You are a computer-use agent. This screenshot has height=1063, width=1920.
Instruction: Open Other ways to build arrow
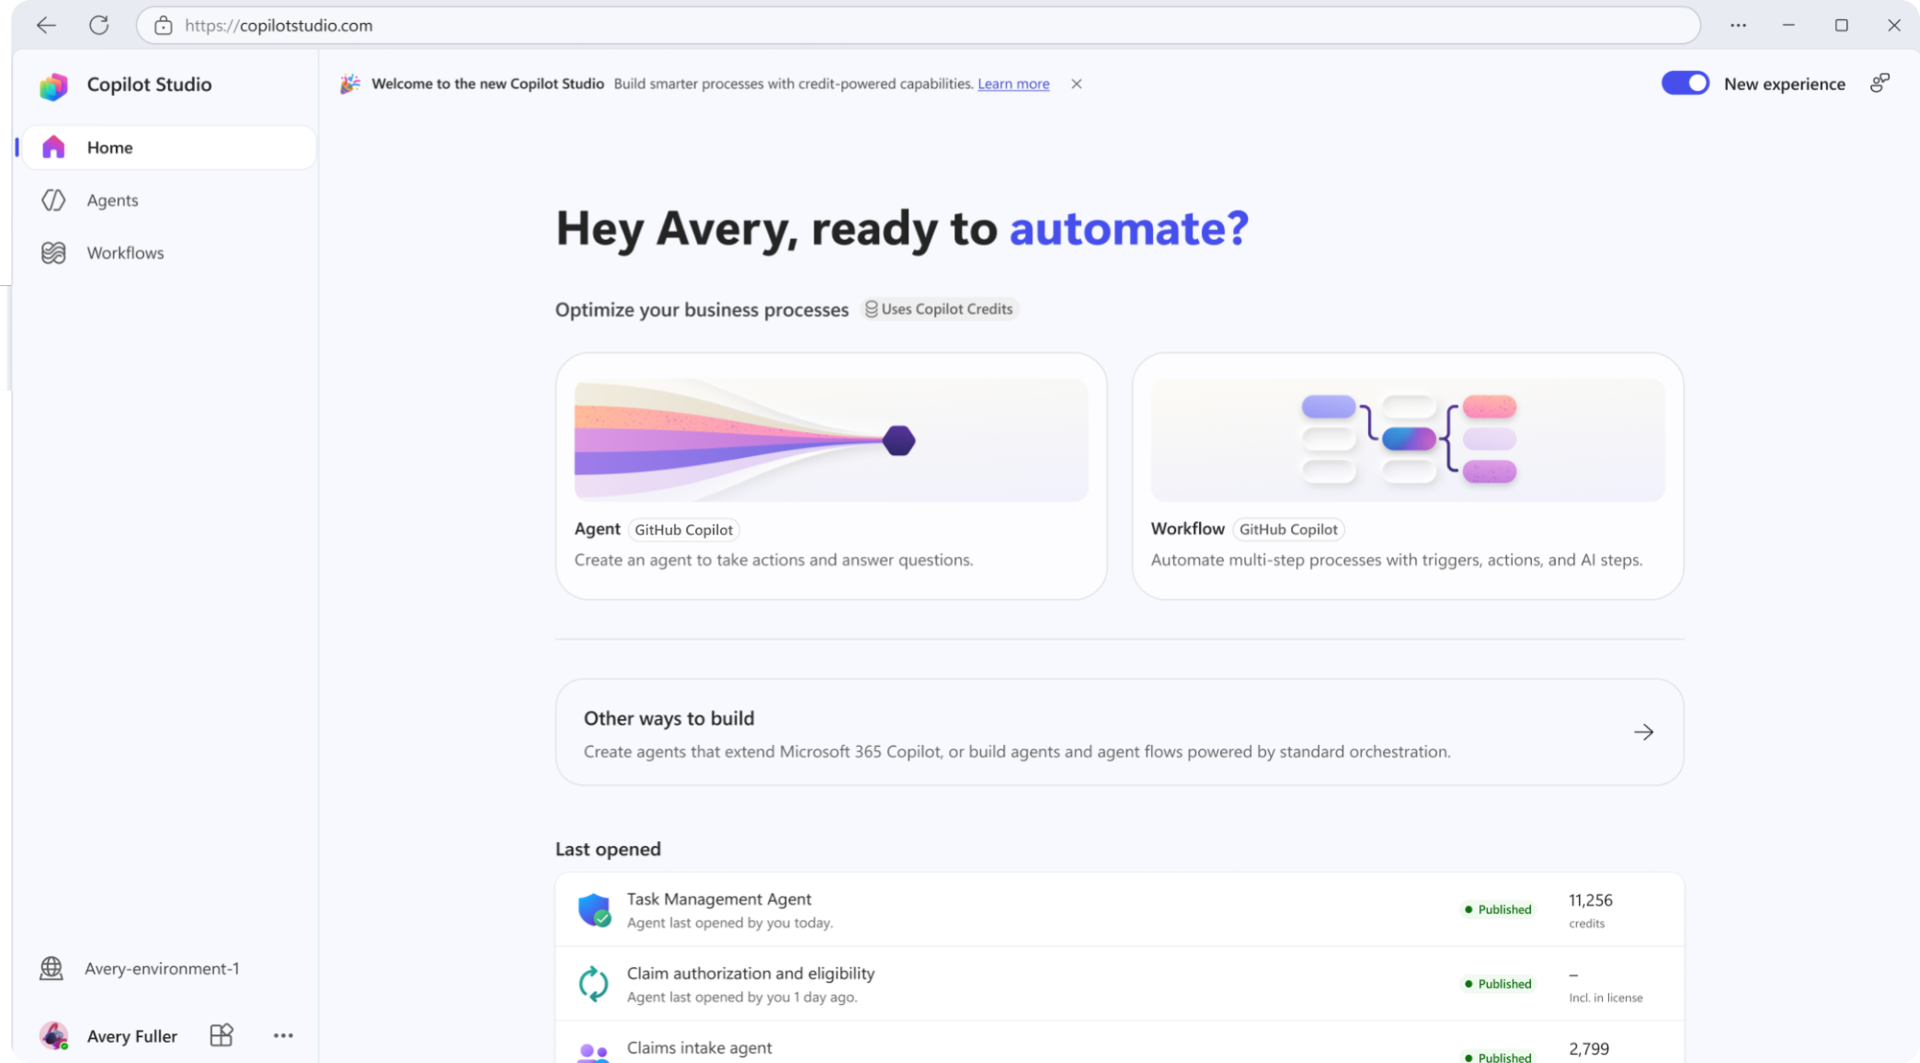coord(1643,732)
